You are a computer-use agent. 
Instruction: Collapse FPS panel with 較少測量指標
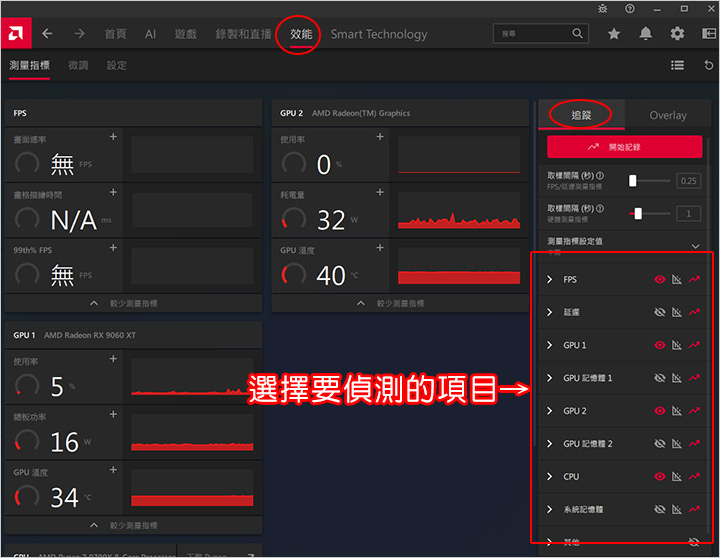[133, 303]
